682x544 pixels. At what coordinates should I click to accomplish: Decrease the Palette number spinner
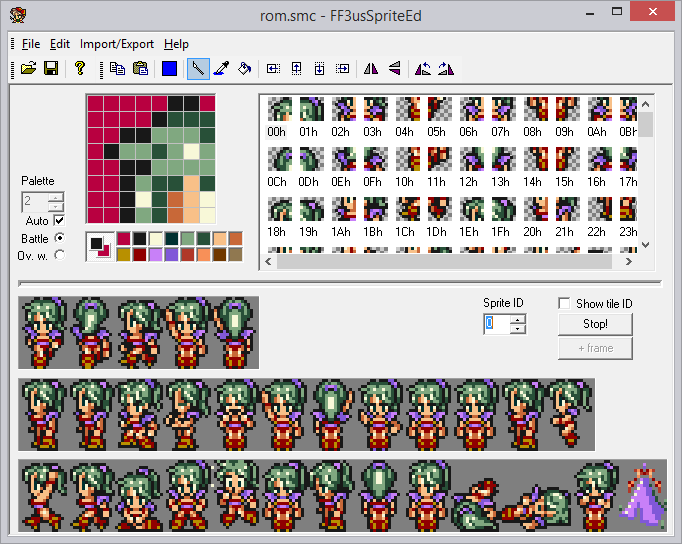point(56,207)
